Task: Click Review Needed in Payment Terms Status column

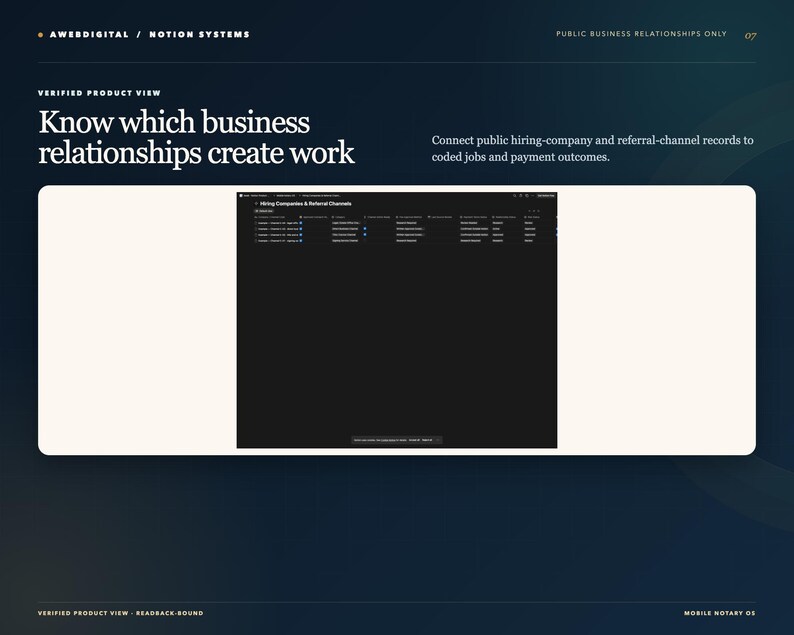Action: (469, 223)
